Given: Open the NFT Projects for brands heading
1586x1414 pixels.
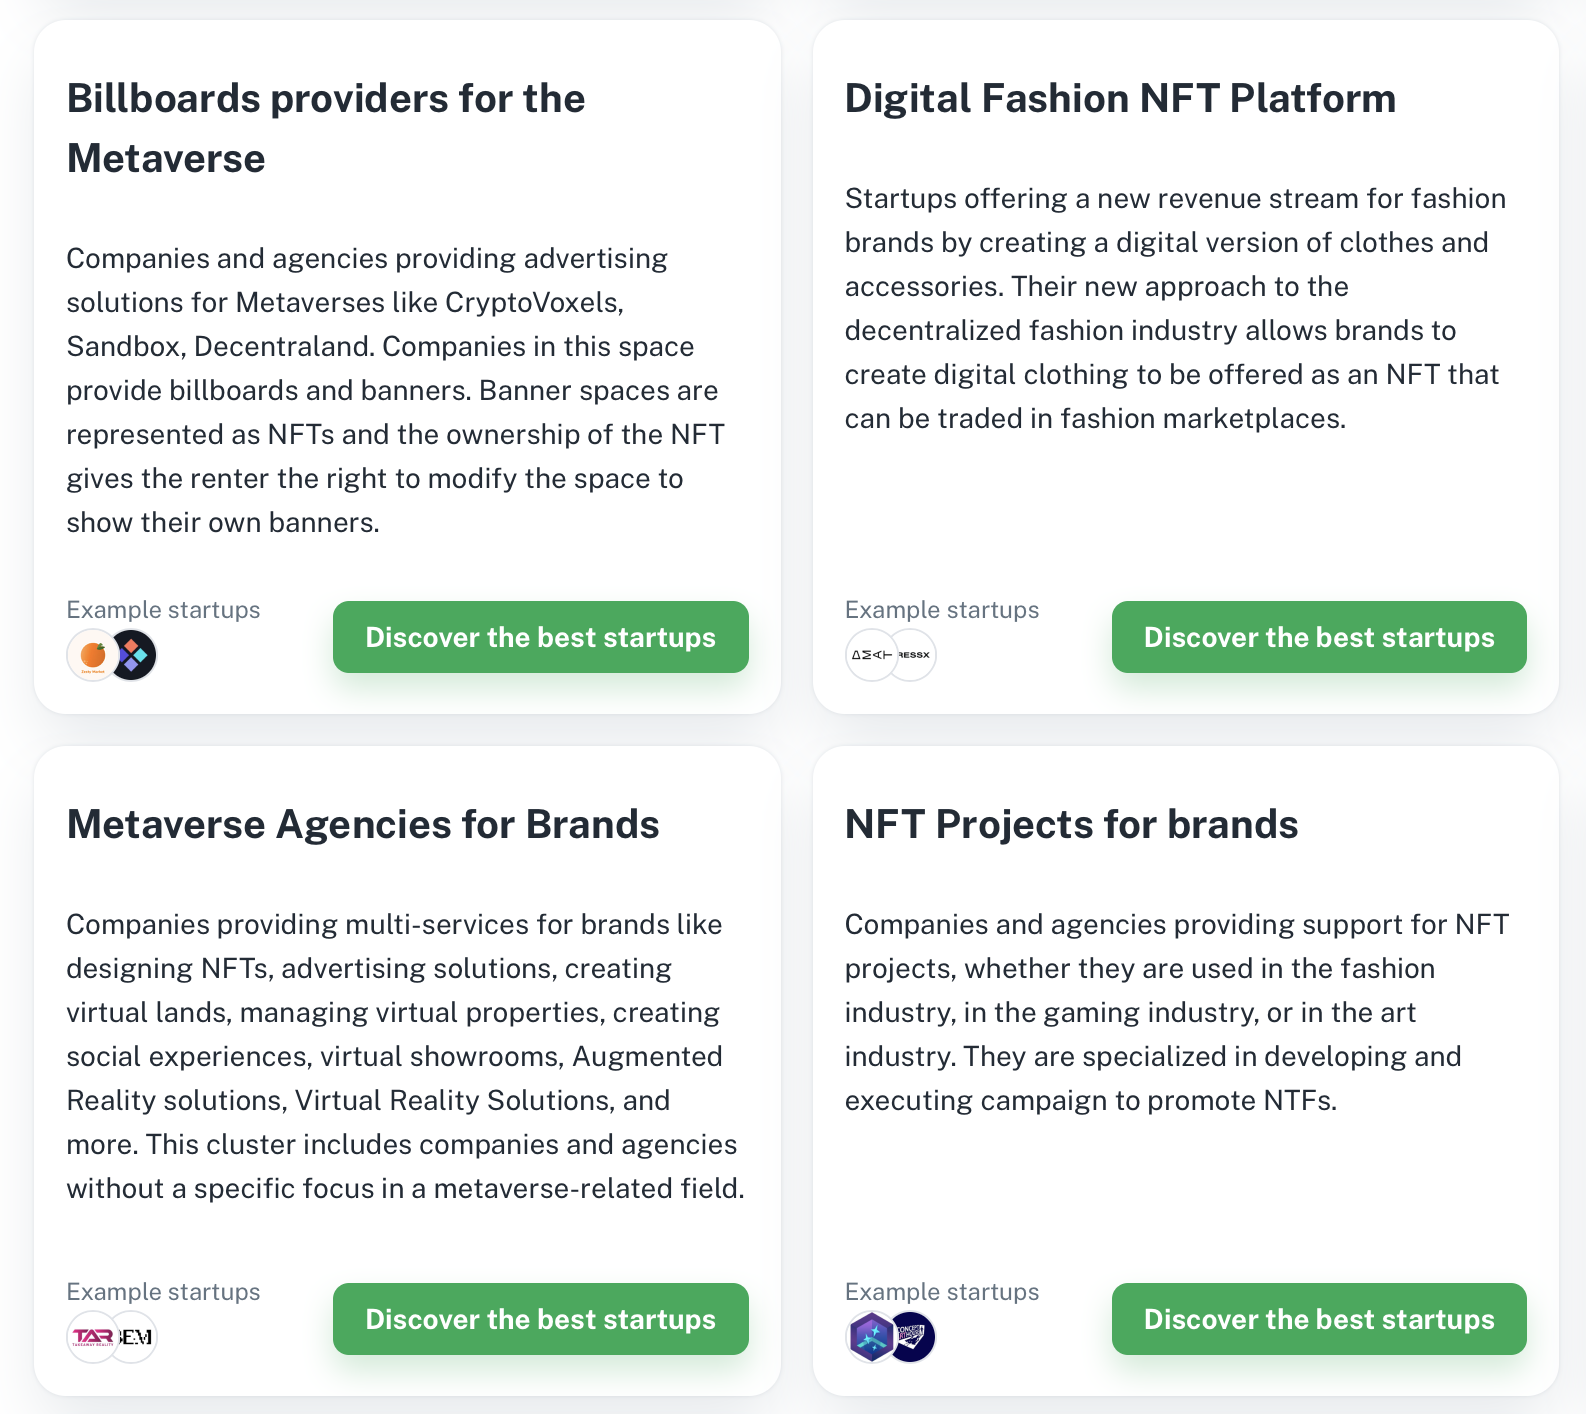Looking at the screenshot, I should coord(1071,824).
